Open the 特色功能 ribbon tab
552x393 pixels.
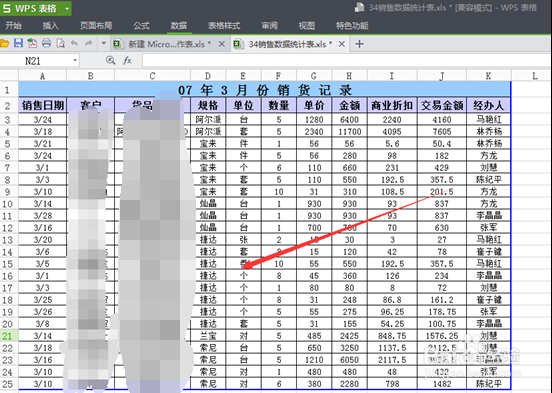pos(352,25)
